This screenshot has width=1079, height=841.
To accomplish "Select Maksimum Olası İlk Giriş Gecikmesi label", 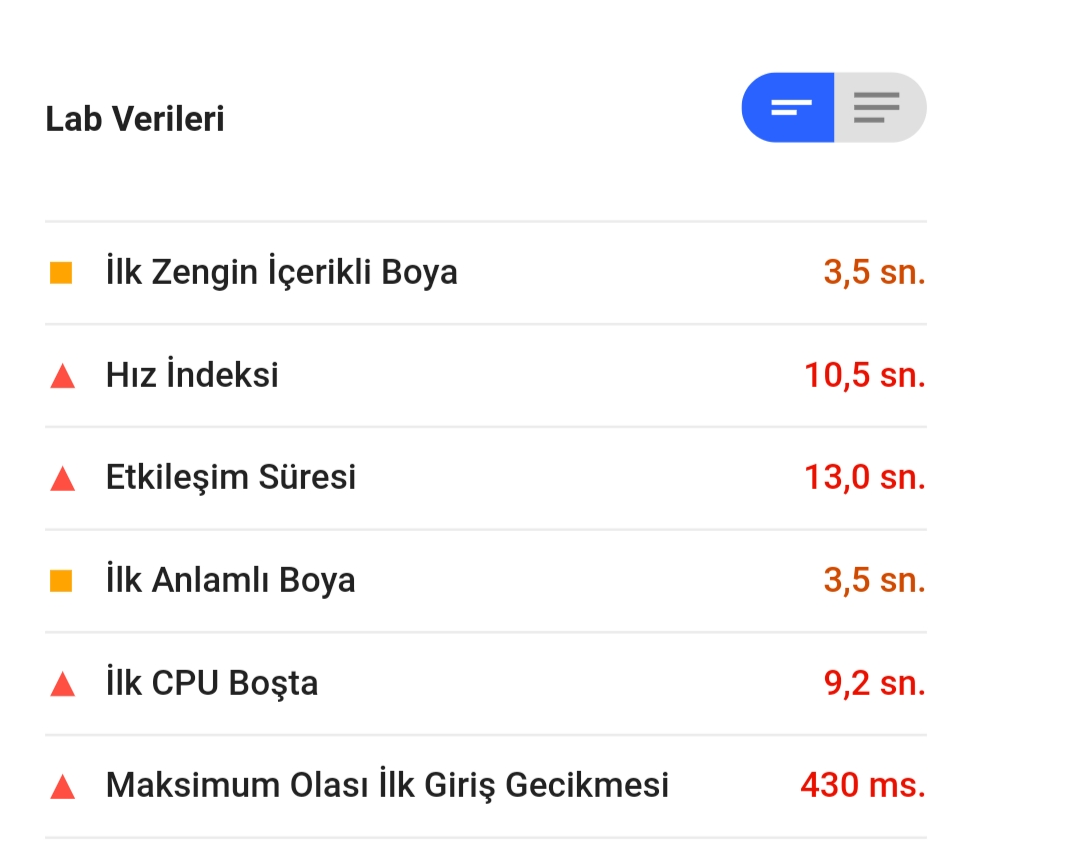I will pyautogui.click(x=387, y=785).
